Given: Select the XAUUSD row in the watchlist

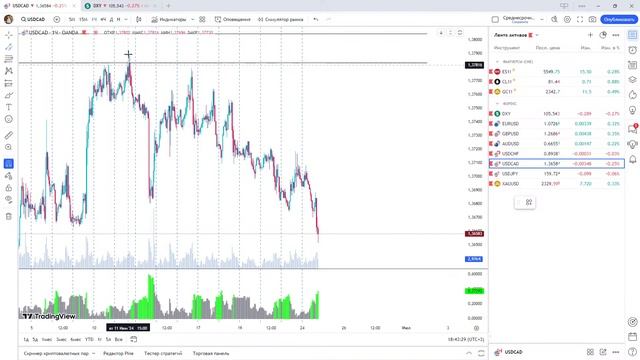Looking at the screenshot, I should tap(557, 184).
